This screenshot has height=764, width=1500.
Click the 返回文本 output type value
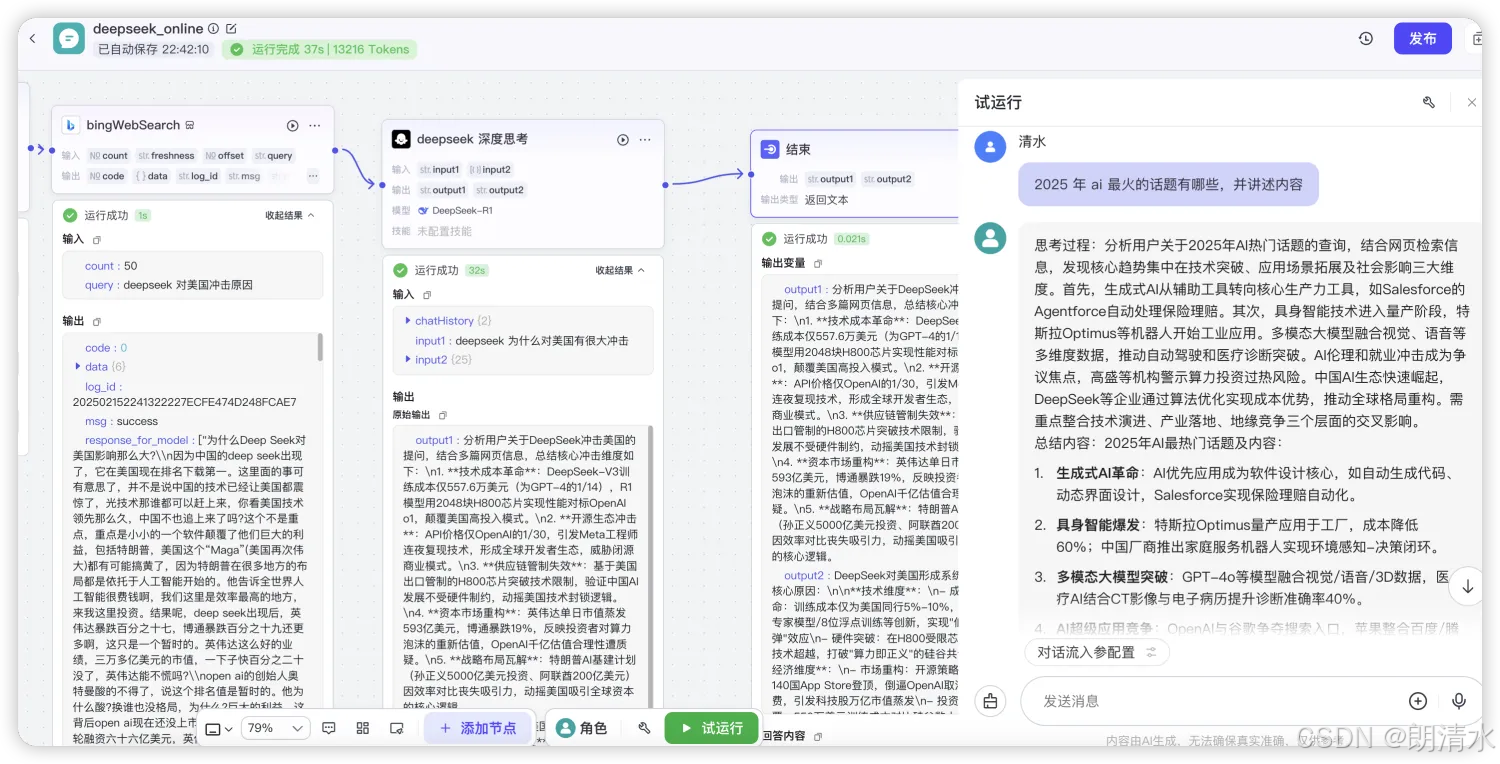[826, 199]
